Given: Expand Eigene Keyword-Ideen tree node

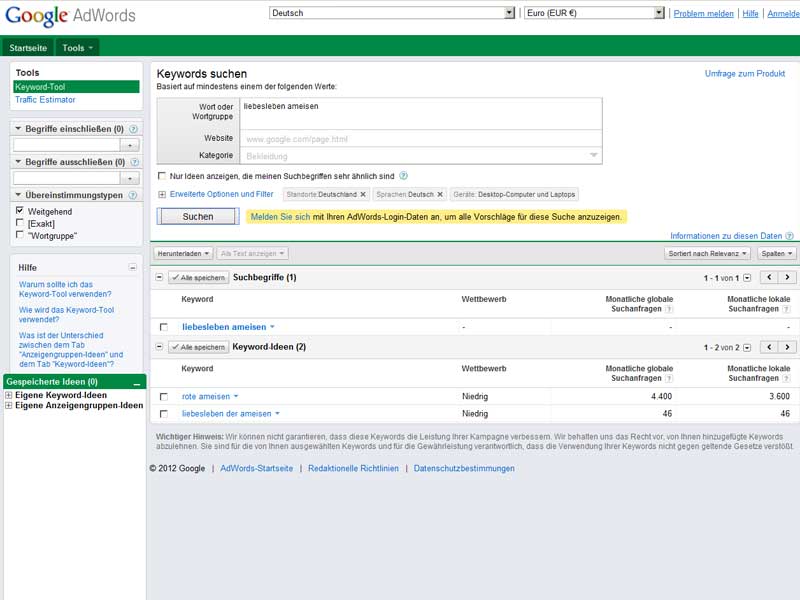Looking at the screenshot, I should click(x=9, y=395).
